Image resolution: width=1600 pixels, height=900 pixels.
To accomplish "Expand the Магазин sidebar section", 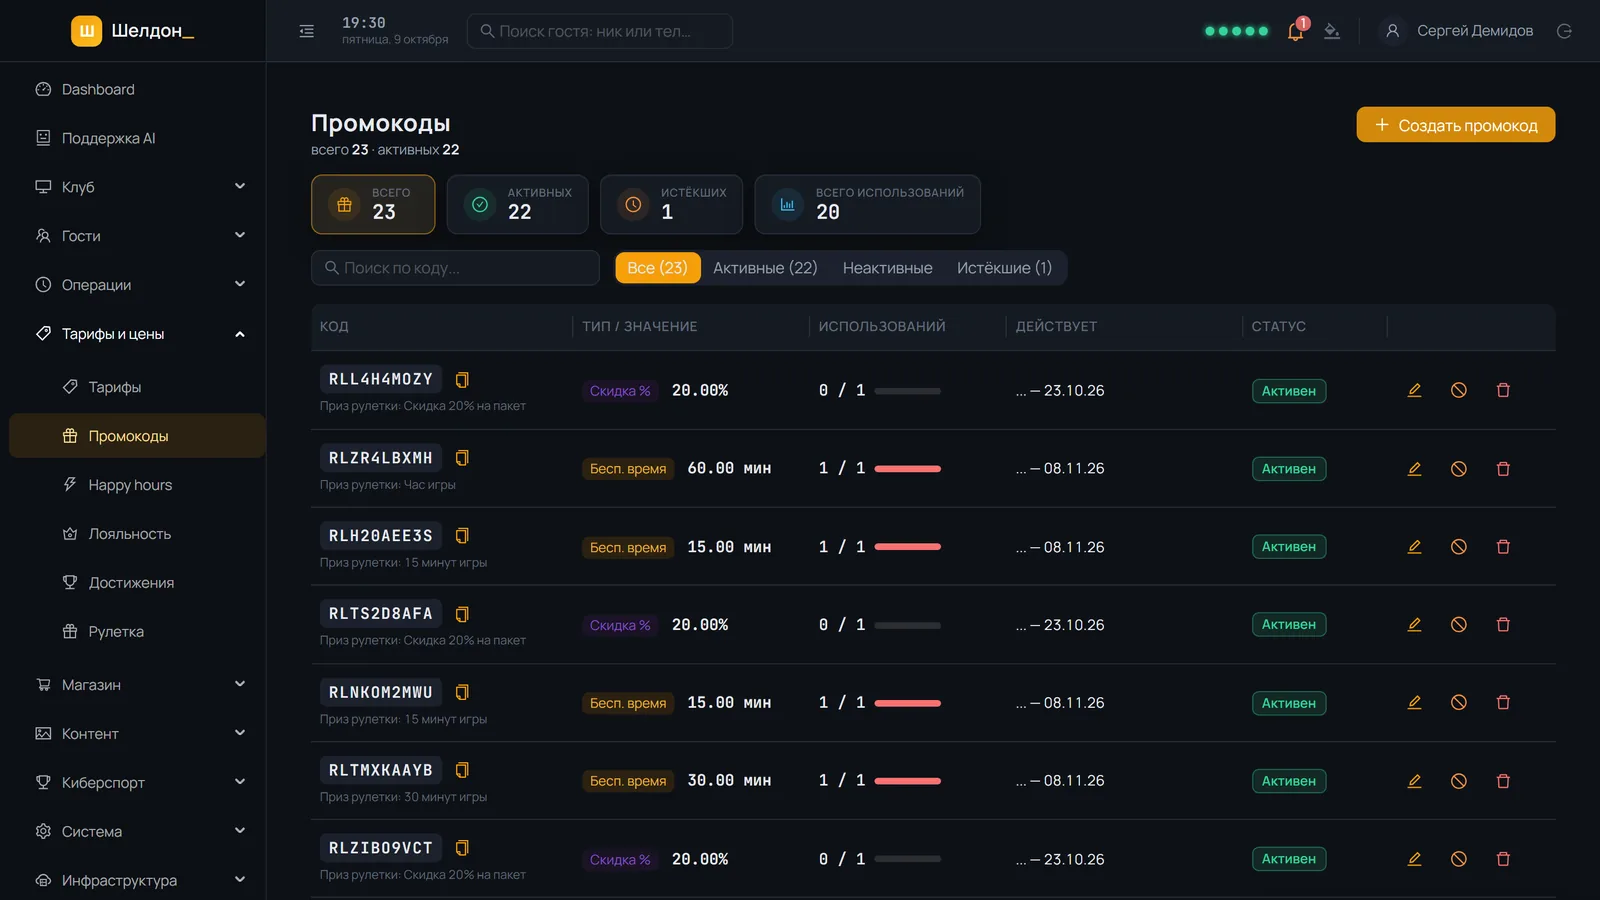I will point(138,685).
